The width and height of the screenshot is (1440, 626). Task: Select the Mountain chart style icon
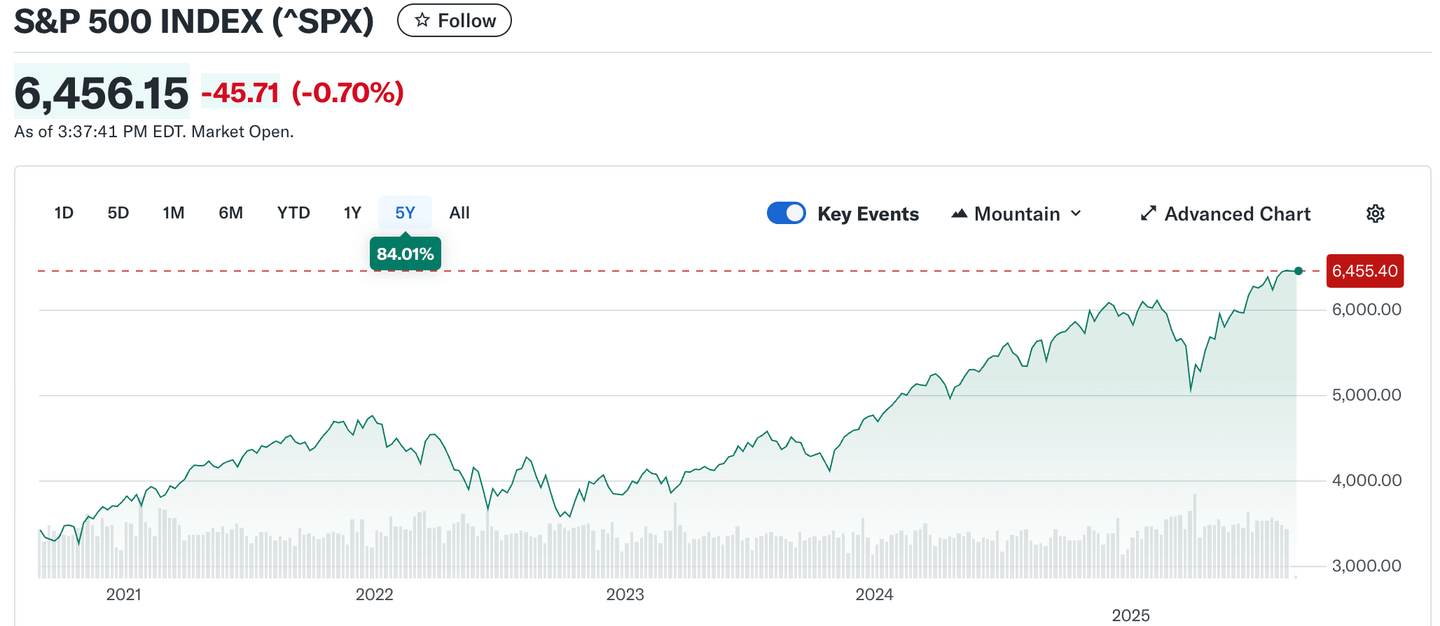pyautogui.click(x=961, y=212)
